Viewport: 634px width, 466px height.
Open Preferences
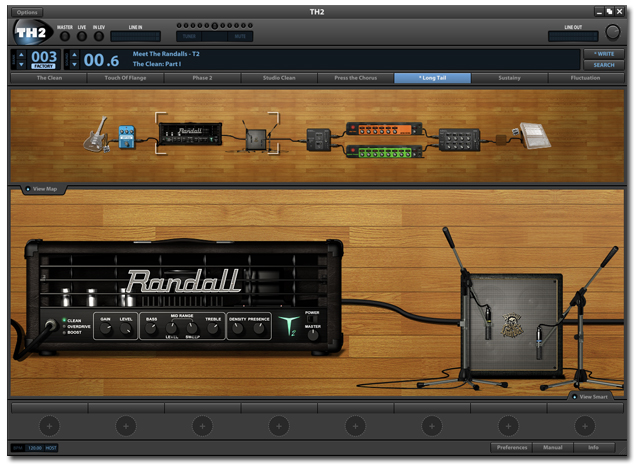[511, 447]
